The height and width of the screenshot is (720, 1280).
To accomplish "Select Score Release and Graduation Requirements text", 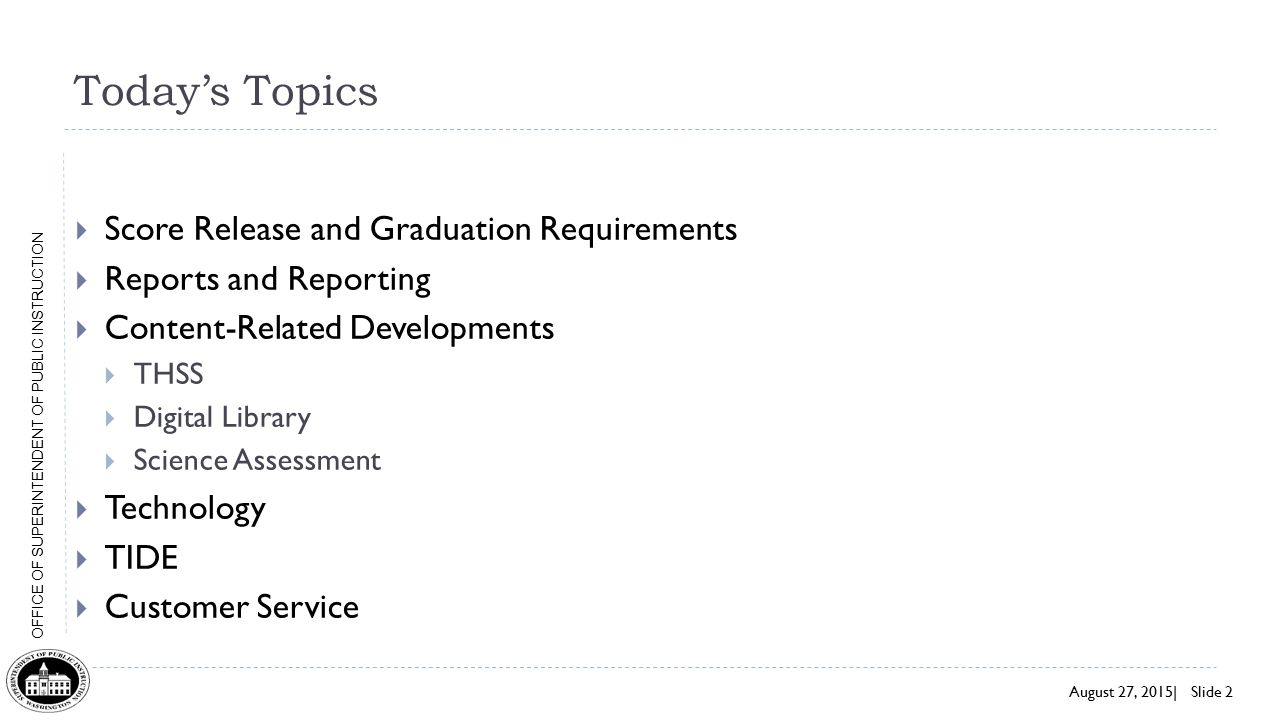I will pyautogui.click(x=421, y=230).
